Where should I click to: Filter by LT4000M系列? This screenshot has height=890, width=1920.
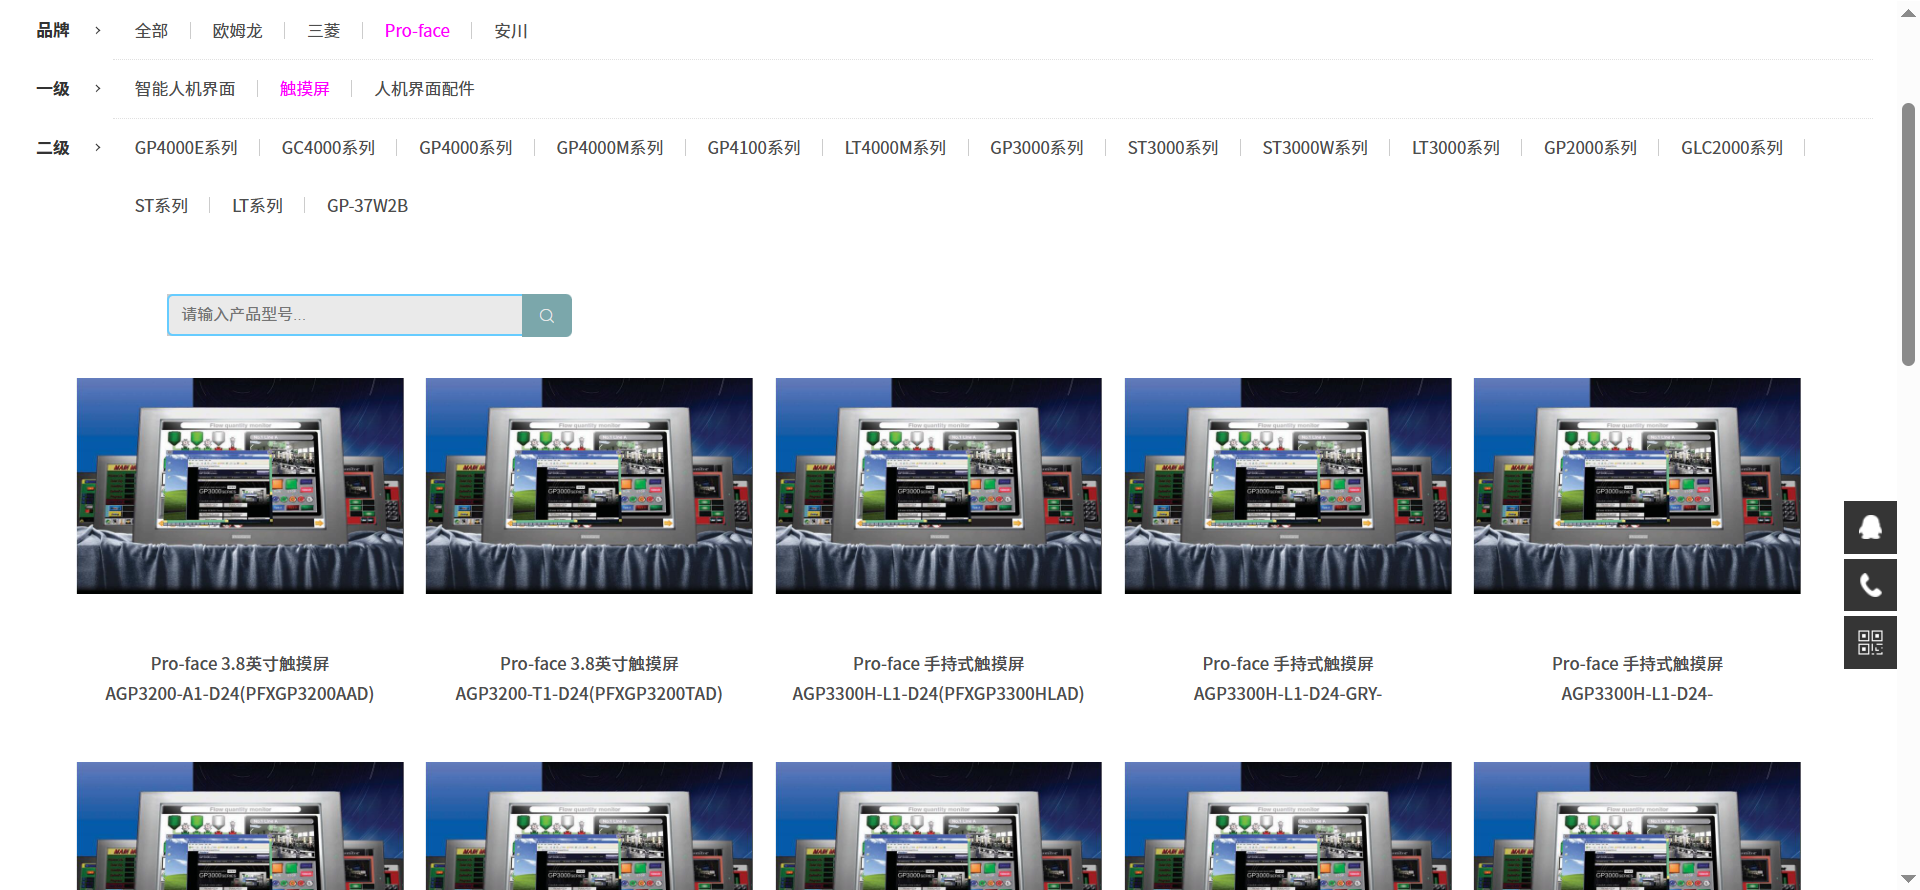coord(895,148)
